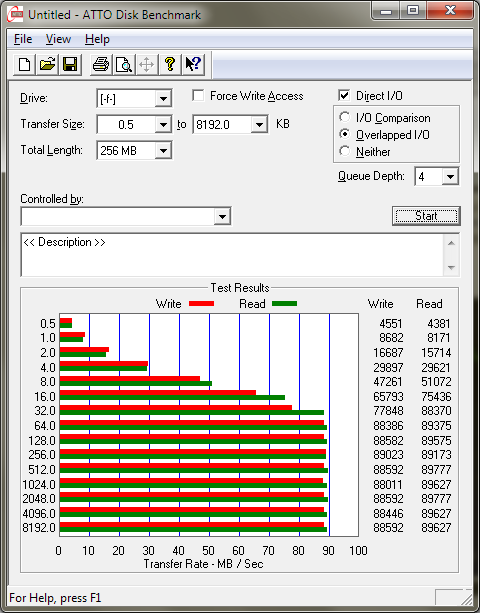Close the ATTO Disk Benchmark window

click(450, 11)
